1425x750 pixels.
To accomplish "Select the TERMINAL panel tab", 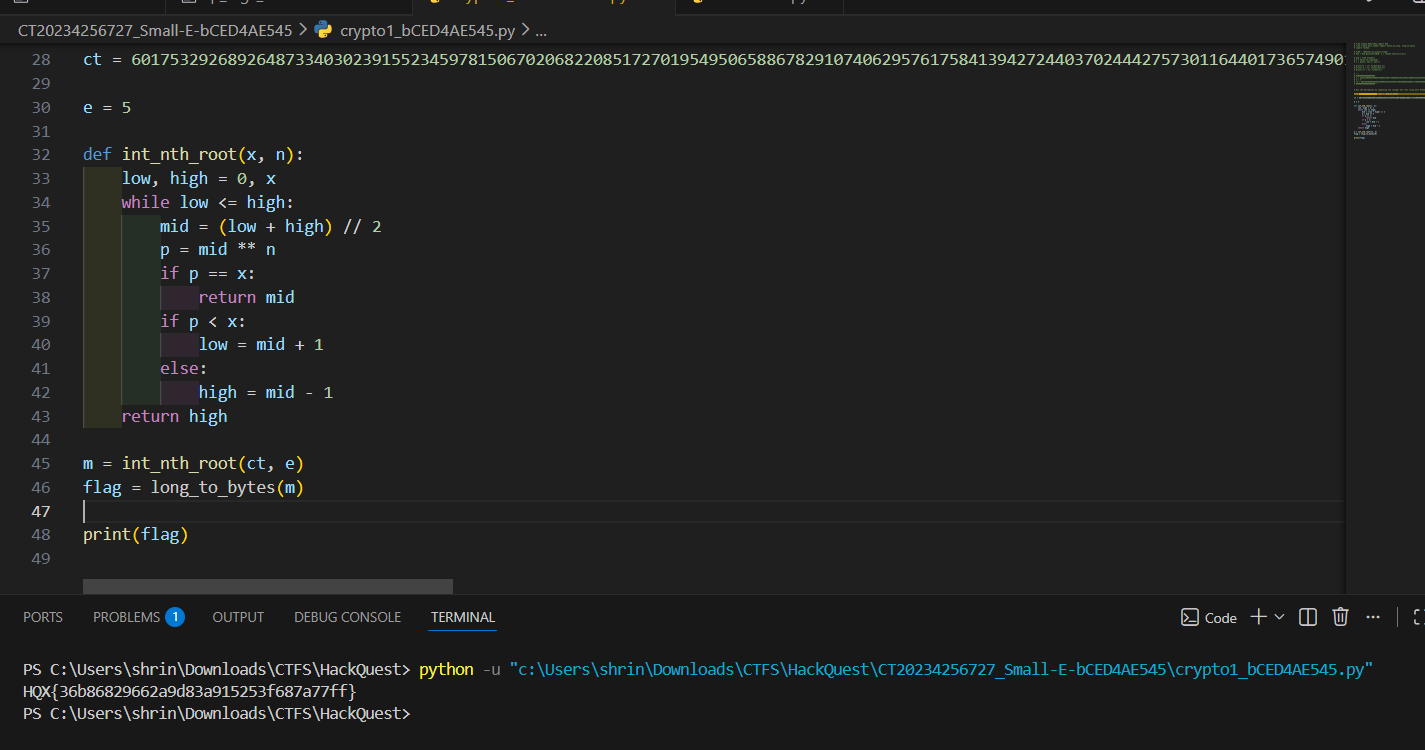I will [x=463, y=617].
